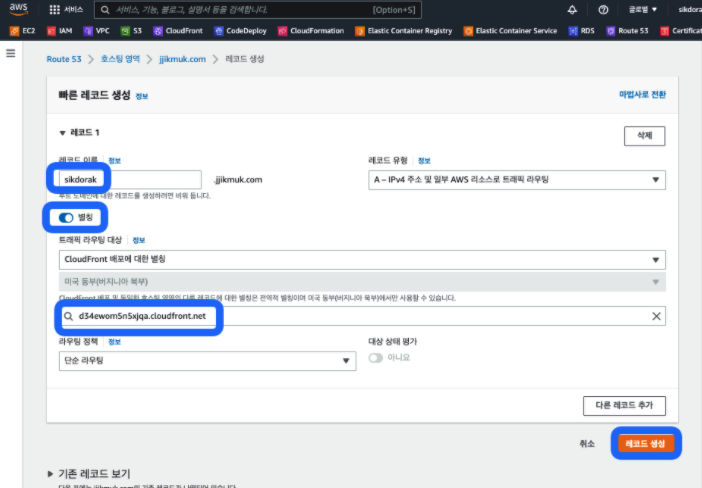Focus the AWS top search bar

(x=258, y=10)
